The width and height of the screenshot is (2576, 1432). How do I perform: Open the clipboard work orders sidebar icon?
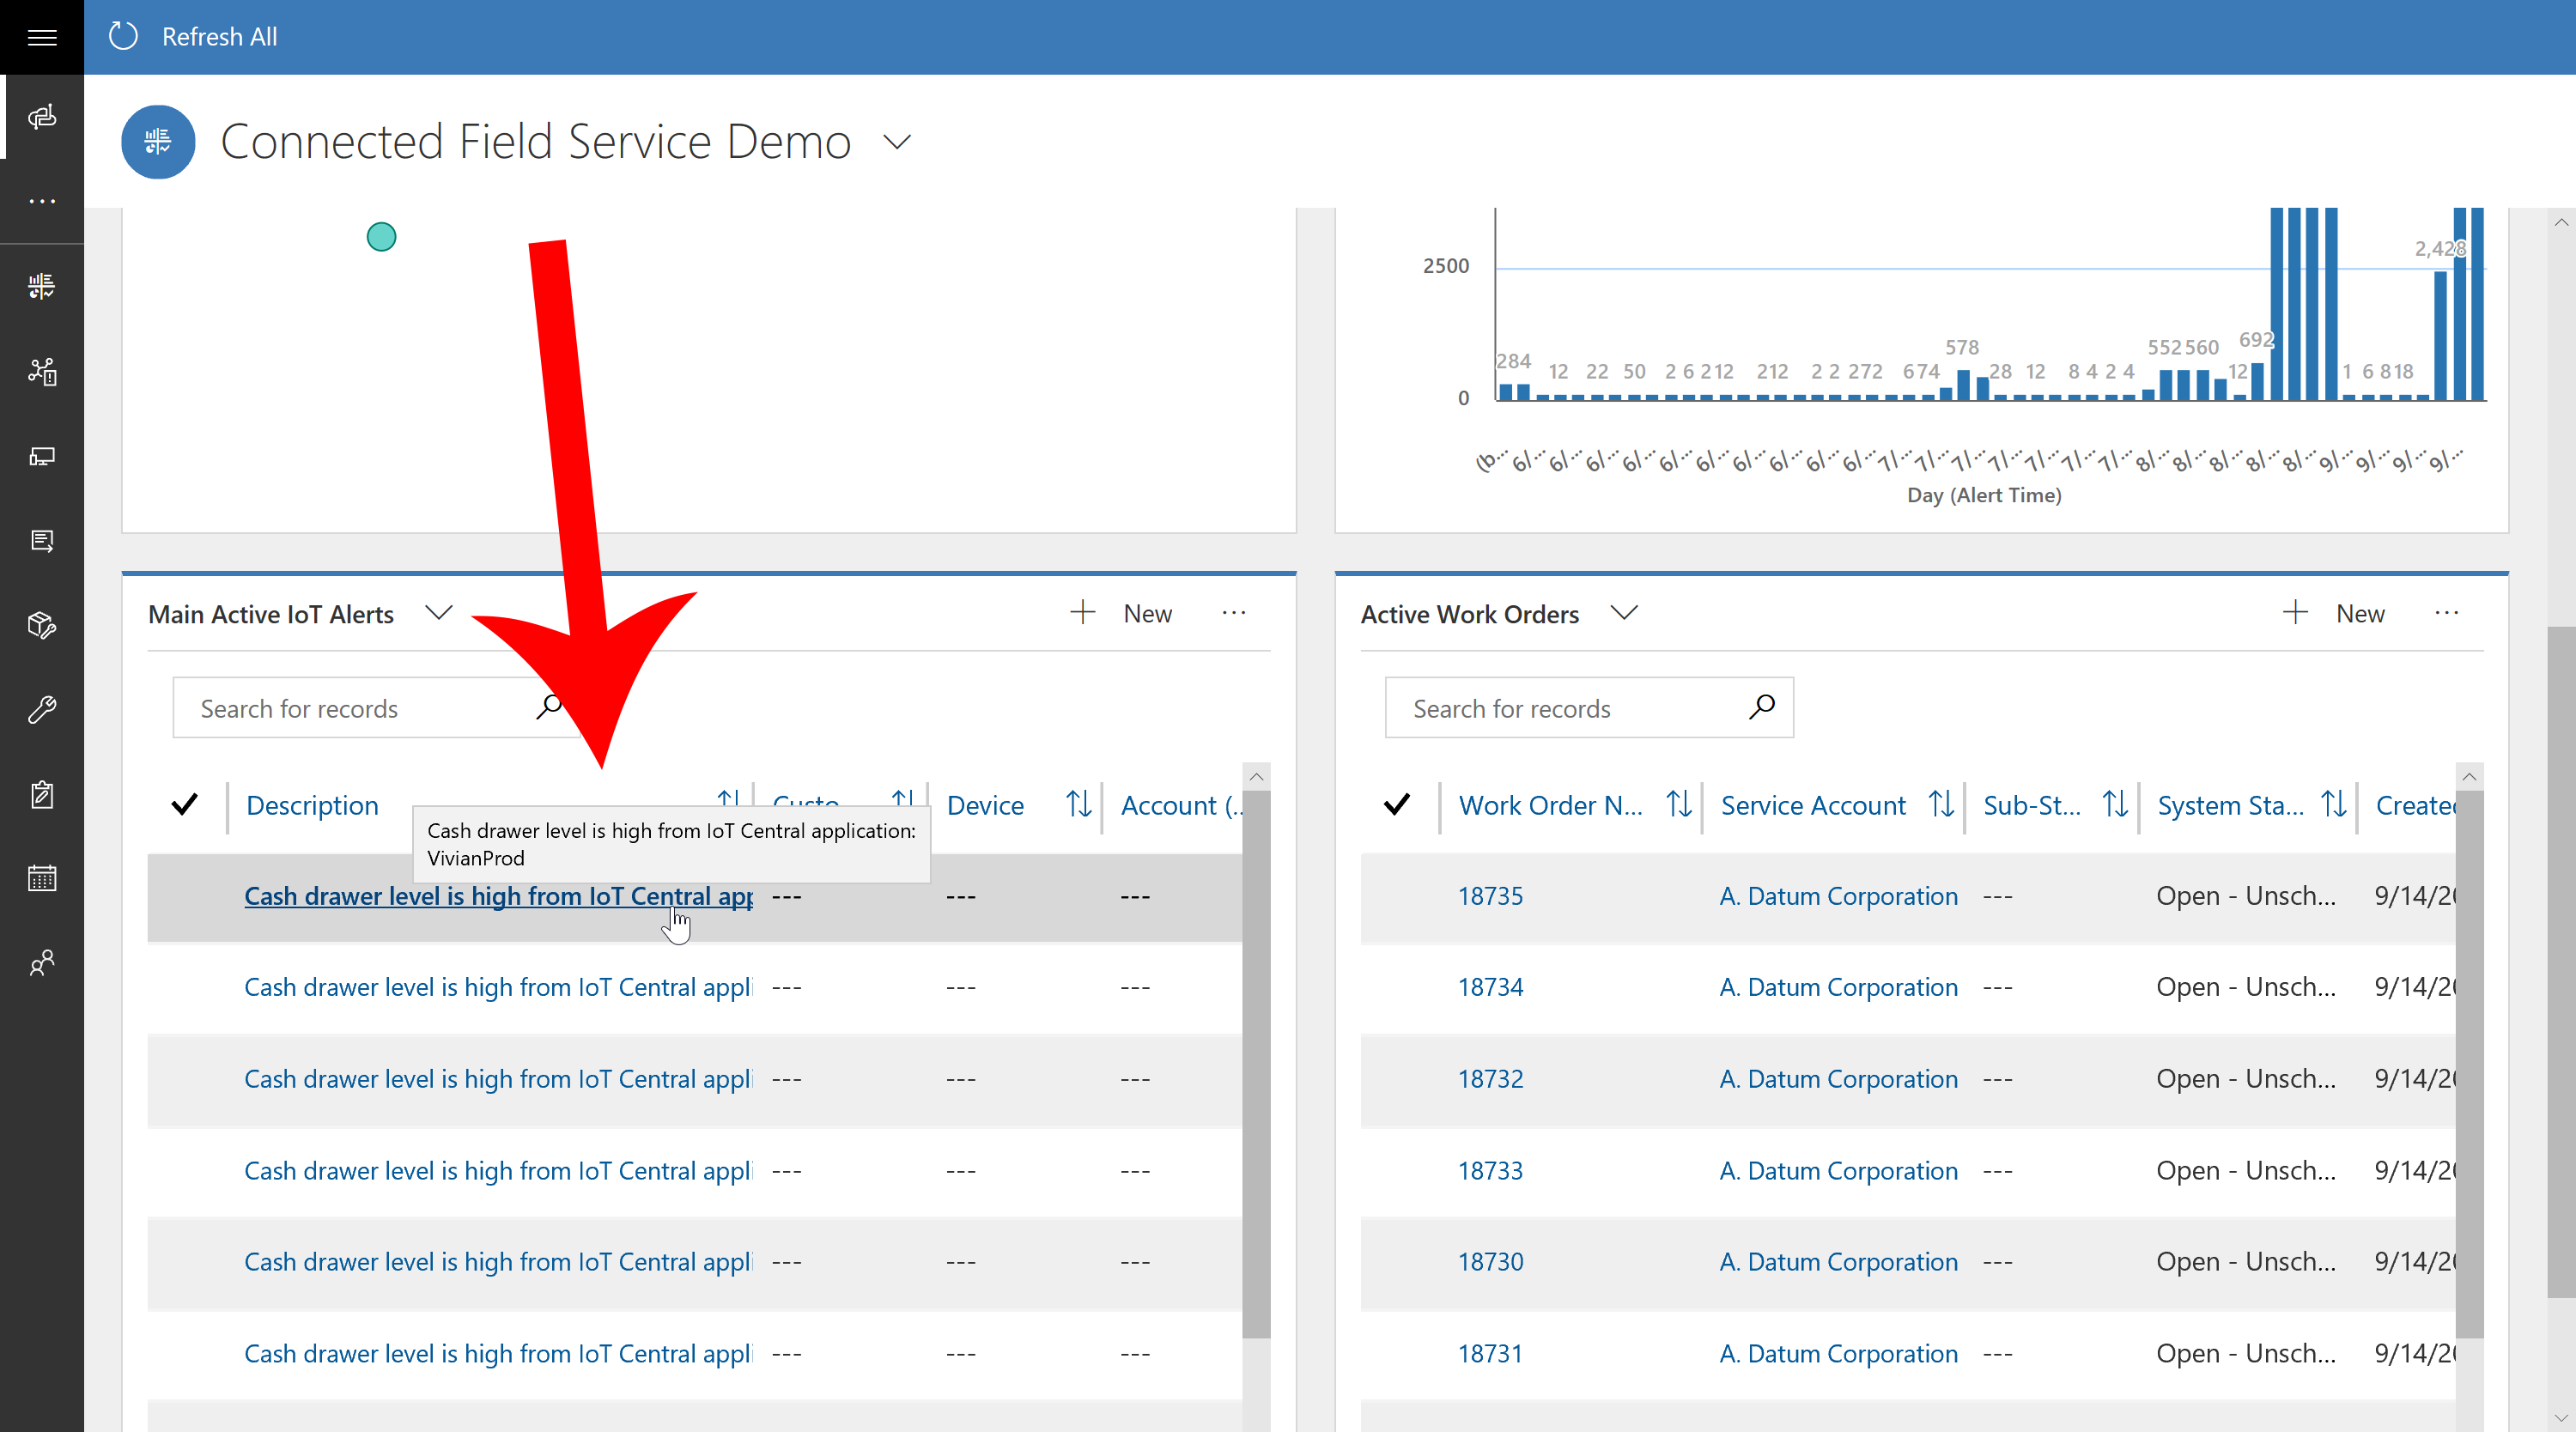click(42, 794)
